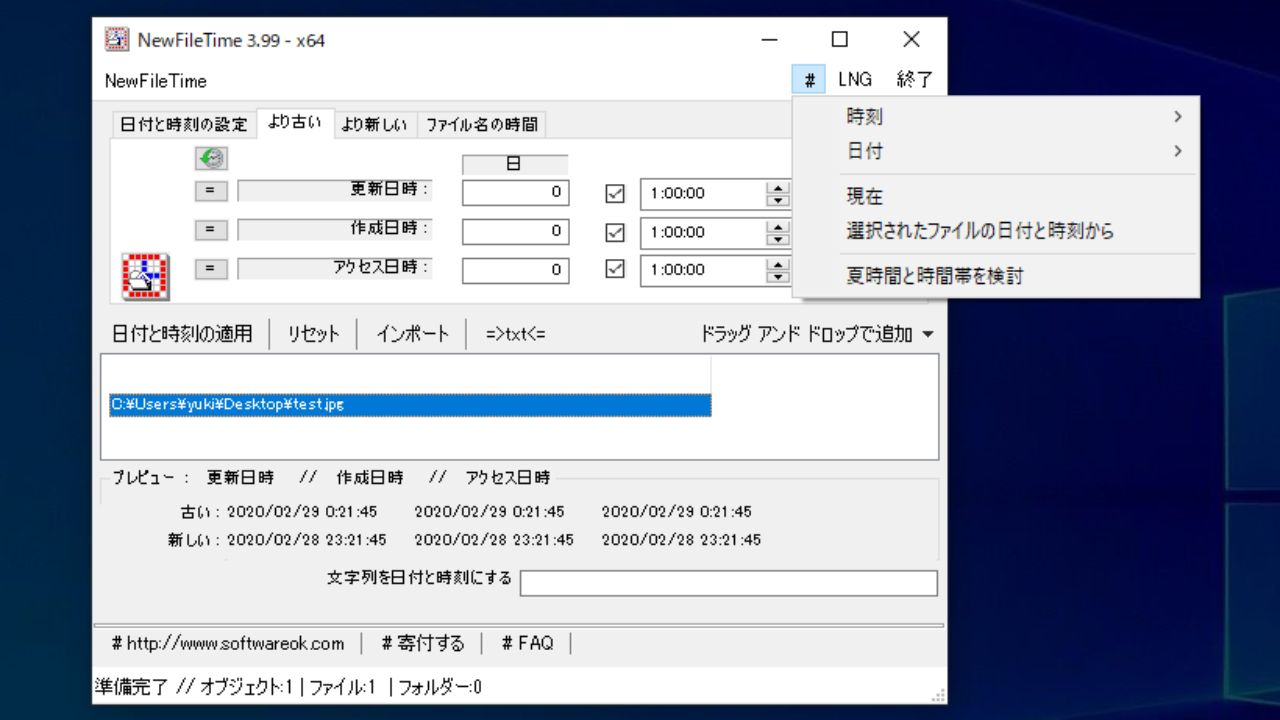This screenshot has width=1280, height=720.
Task: Toggle the checkbox for アクセス日時 time
Action: point(615,269)
